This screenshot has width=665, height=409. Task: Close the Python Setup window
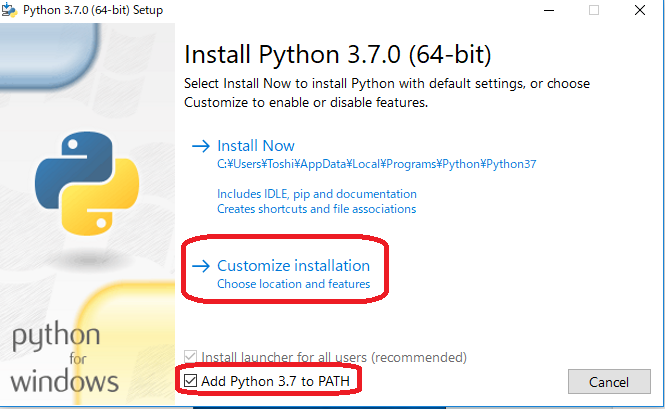(641, 10)
